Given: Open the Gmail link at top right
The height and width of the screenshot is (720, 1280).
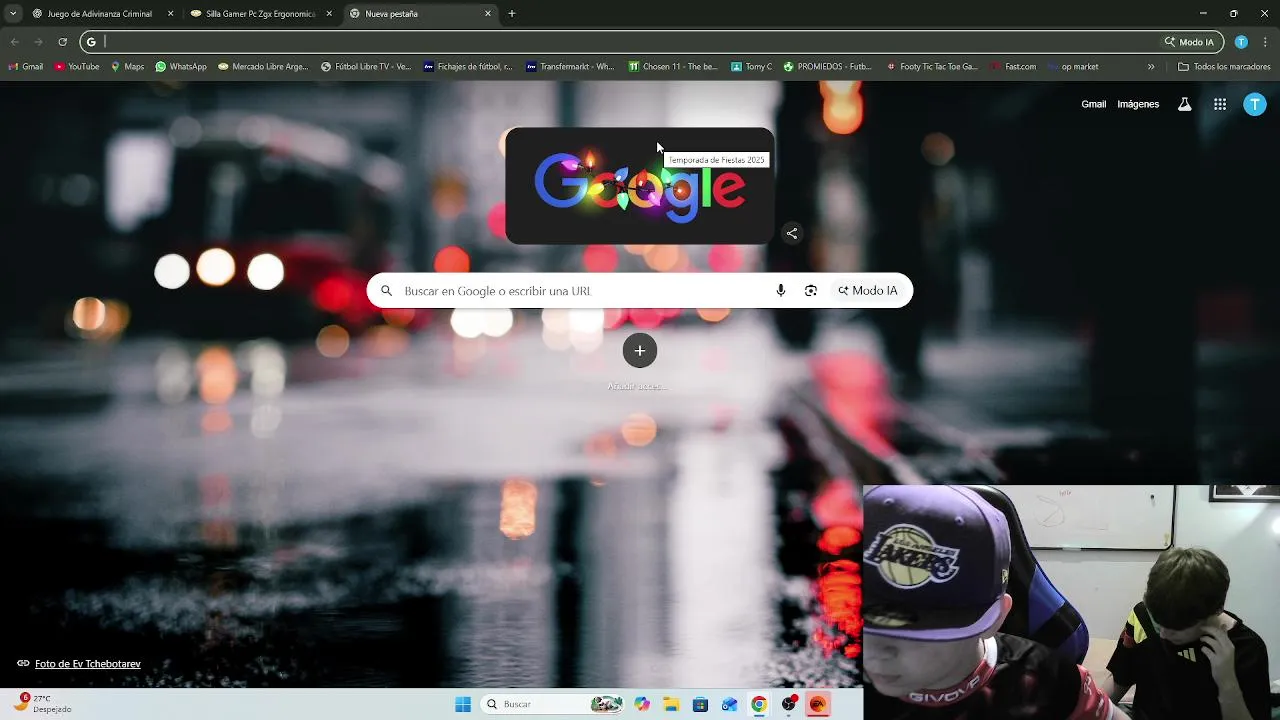Looking at the screenshot, I should click(x=1093, y=104).
